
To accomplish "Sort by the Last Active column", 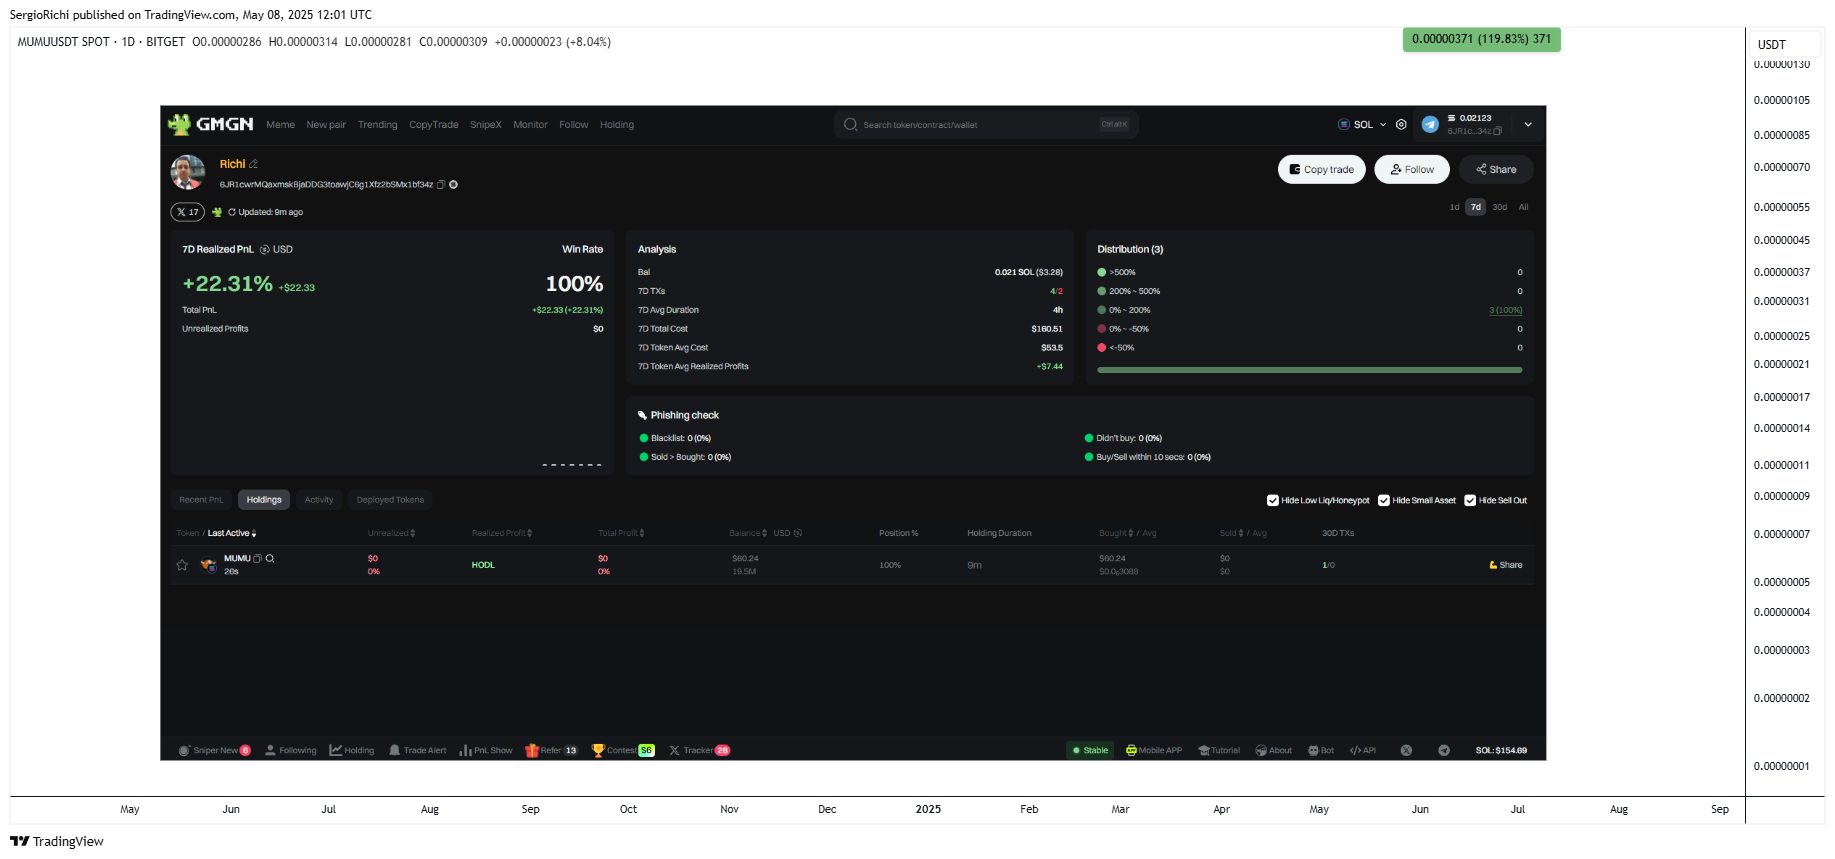I will (x=232, y=534).
